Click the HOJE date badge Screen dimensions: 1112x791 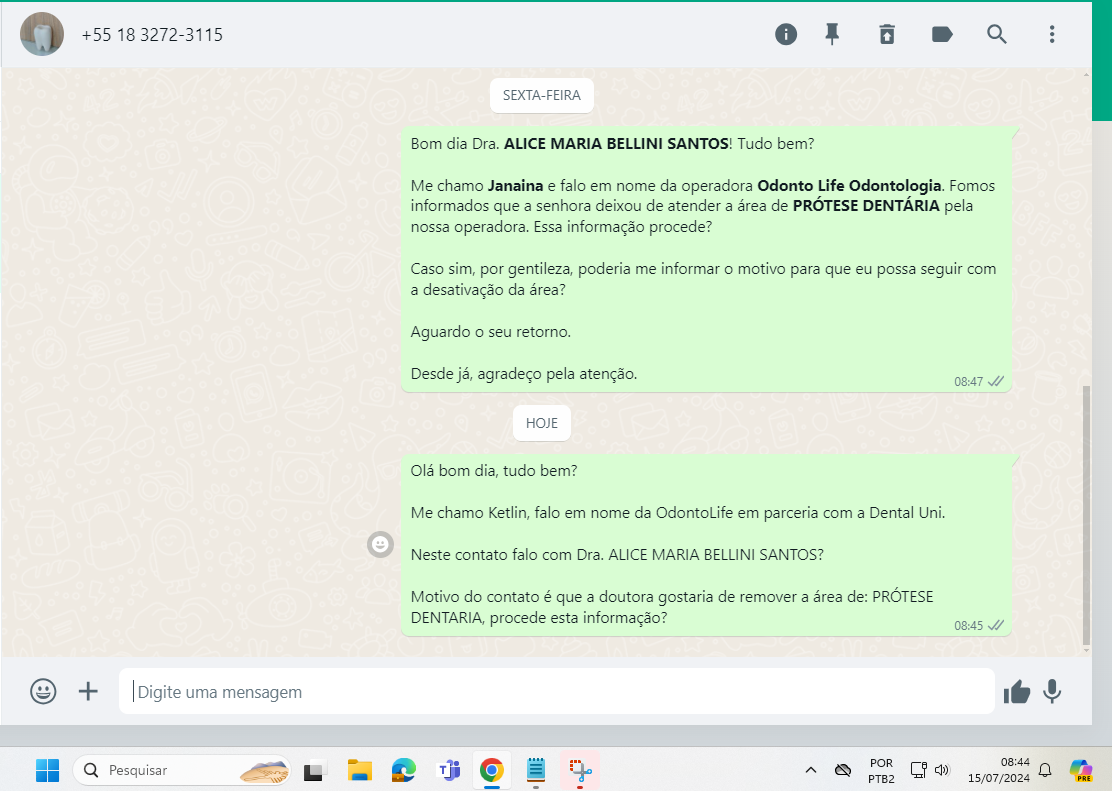(x=542, y=423)
